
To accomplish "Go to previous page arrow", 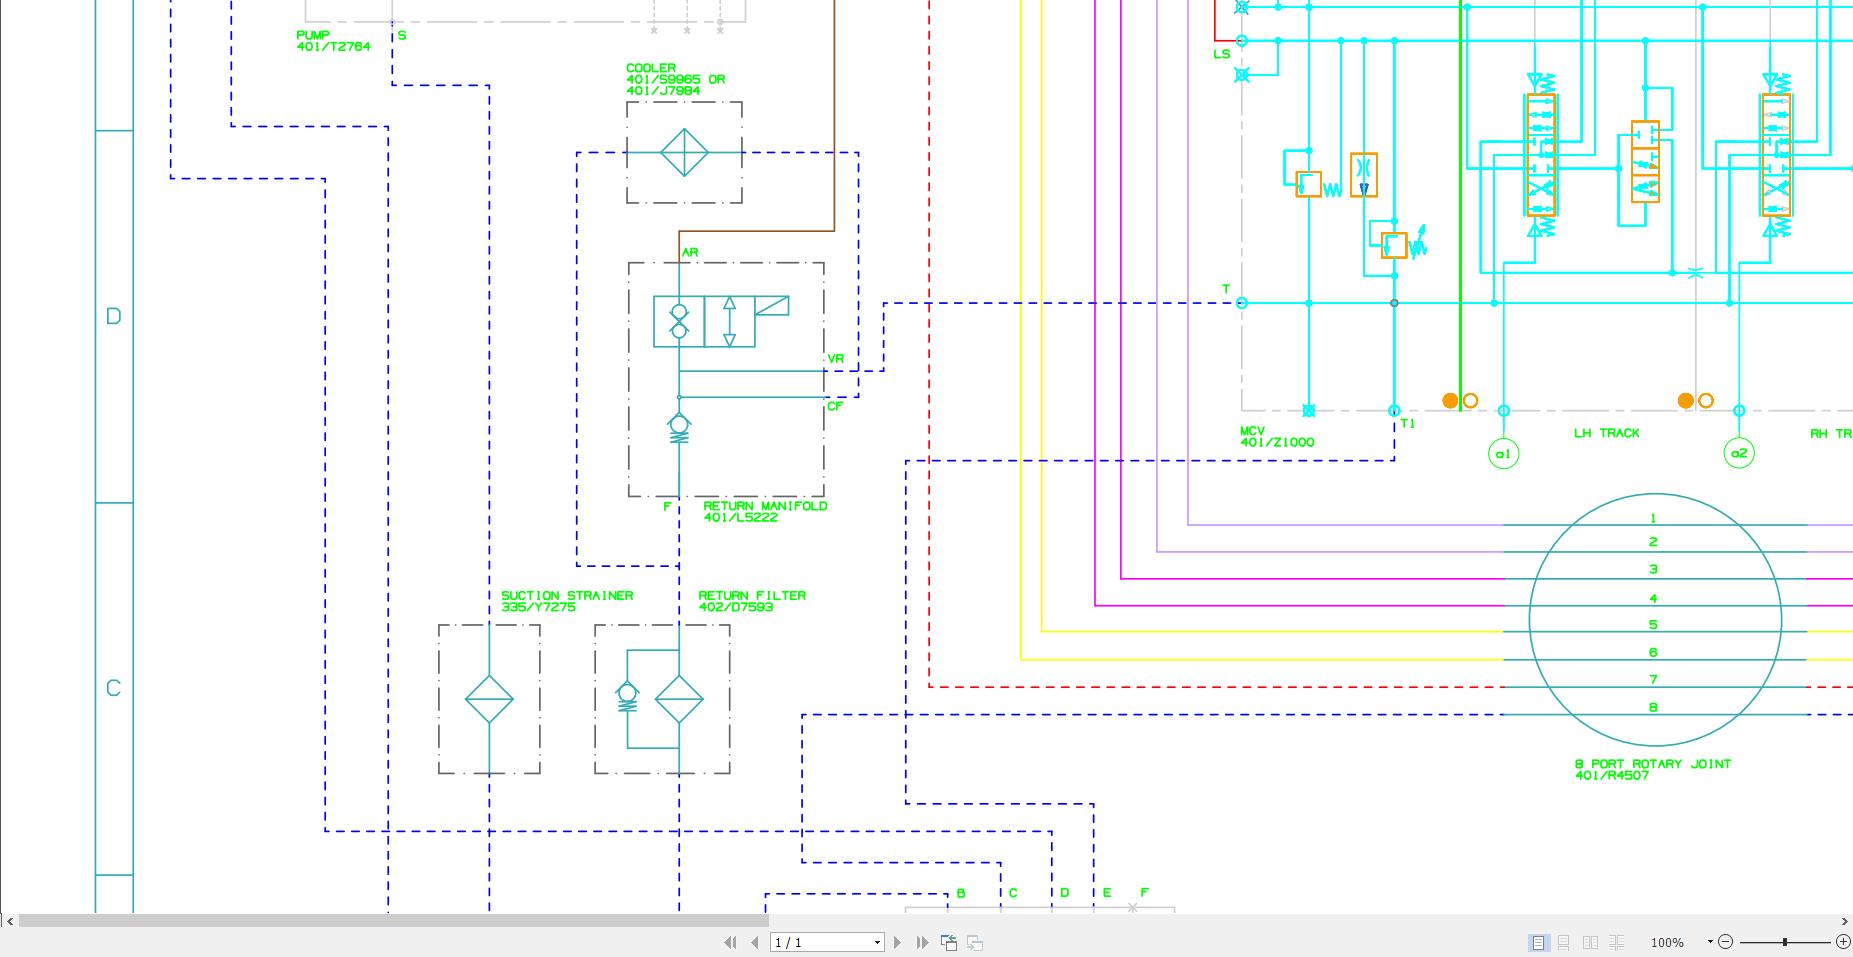I will point(755,942).
